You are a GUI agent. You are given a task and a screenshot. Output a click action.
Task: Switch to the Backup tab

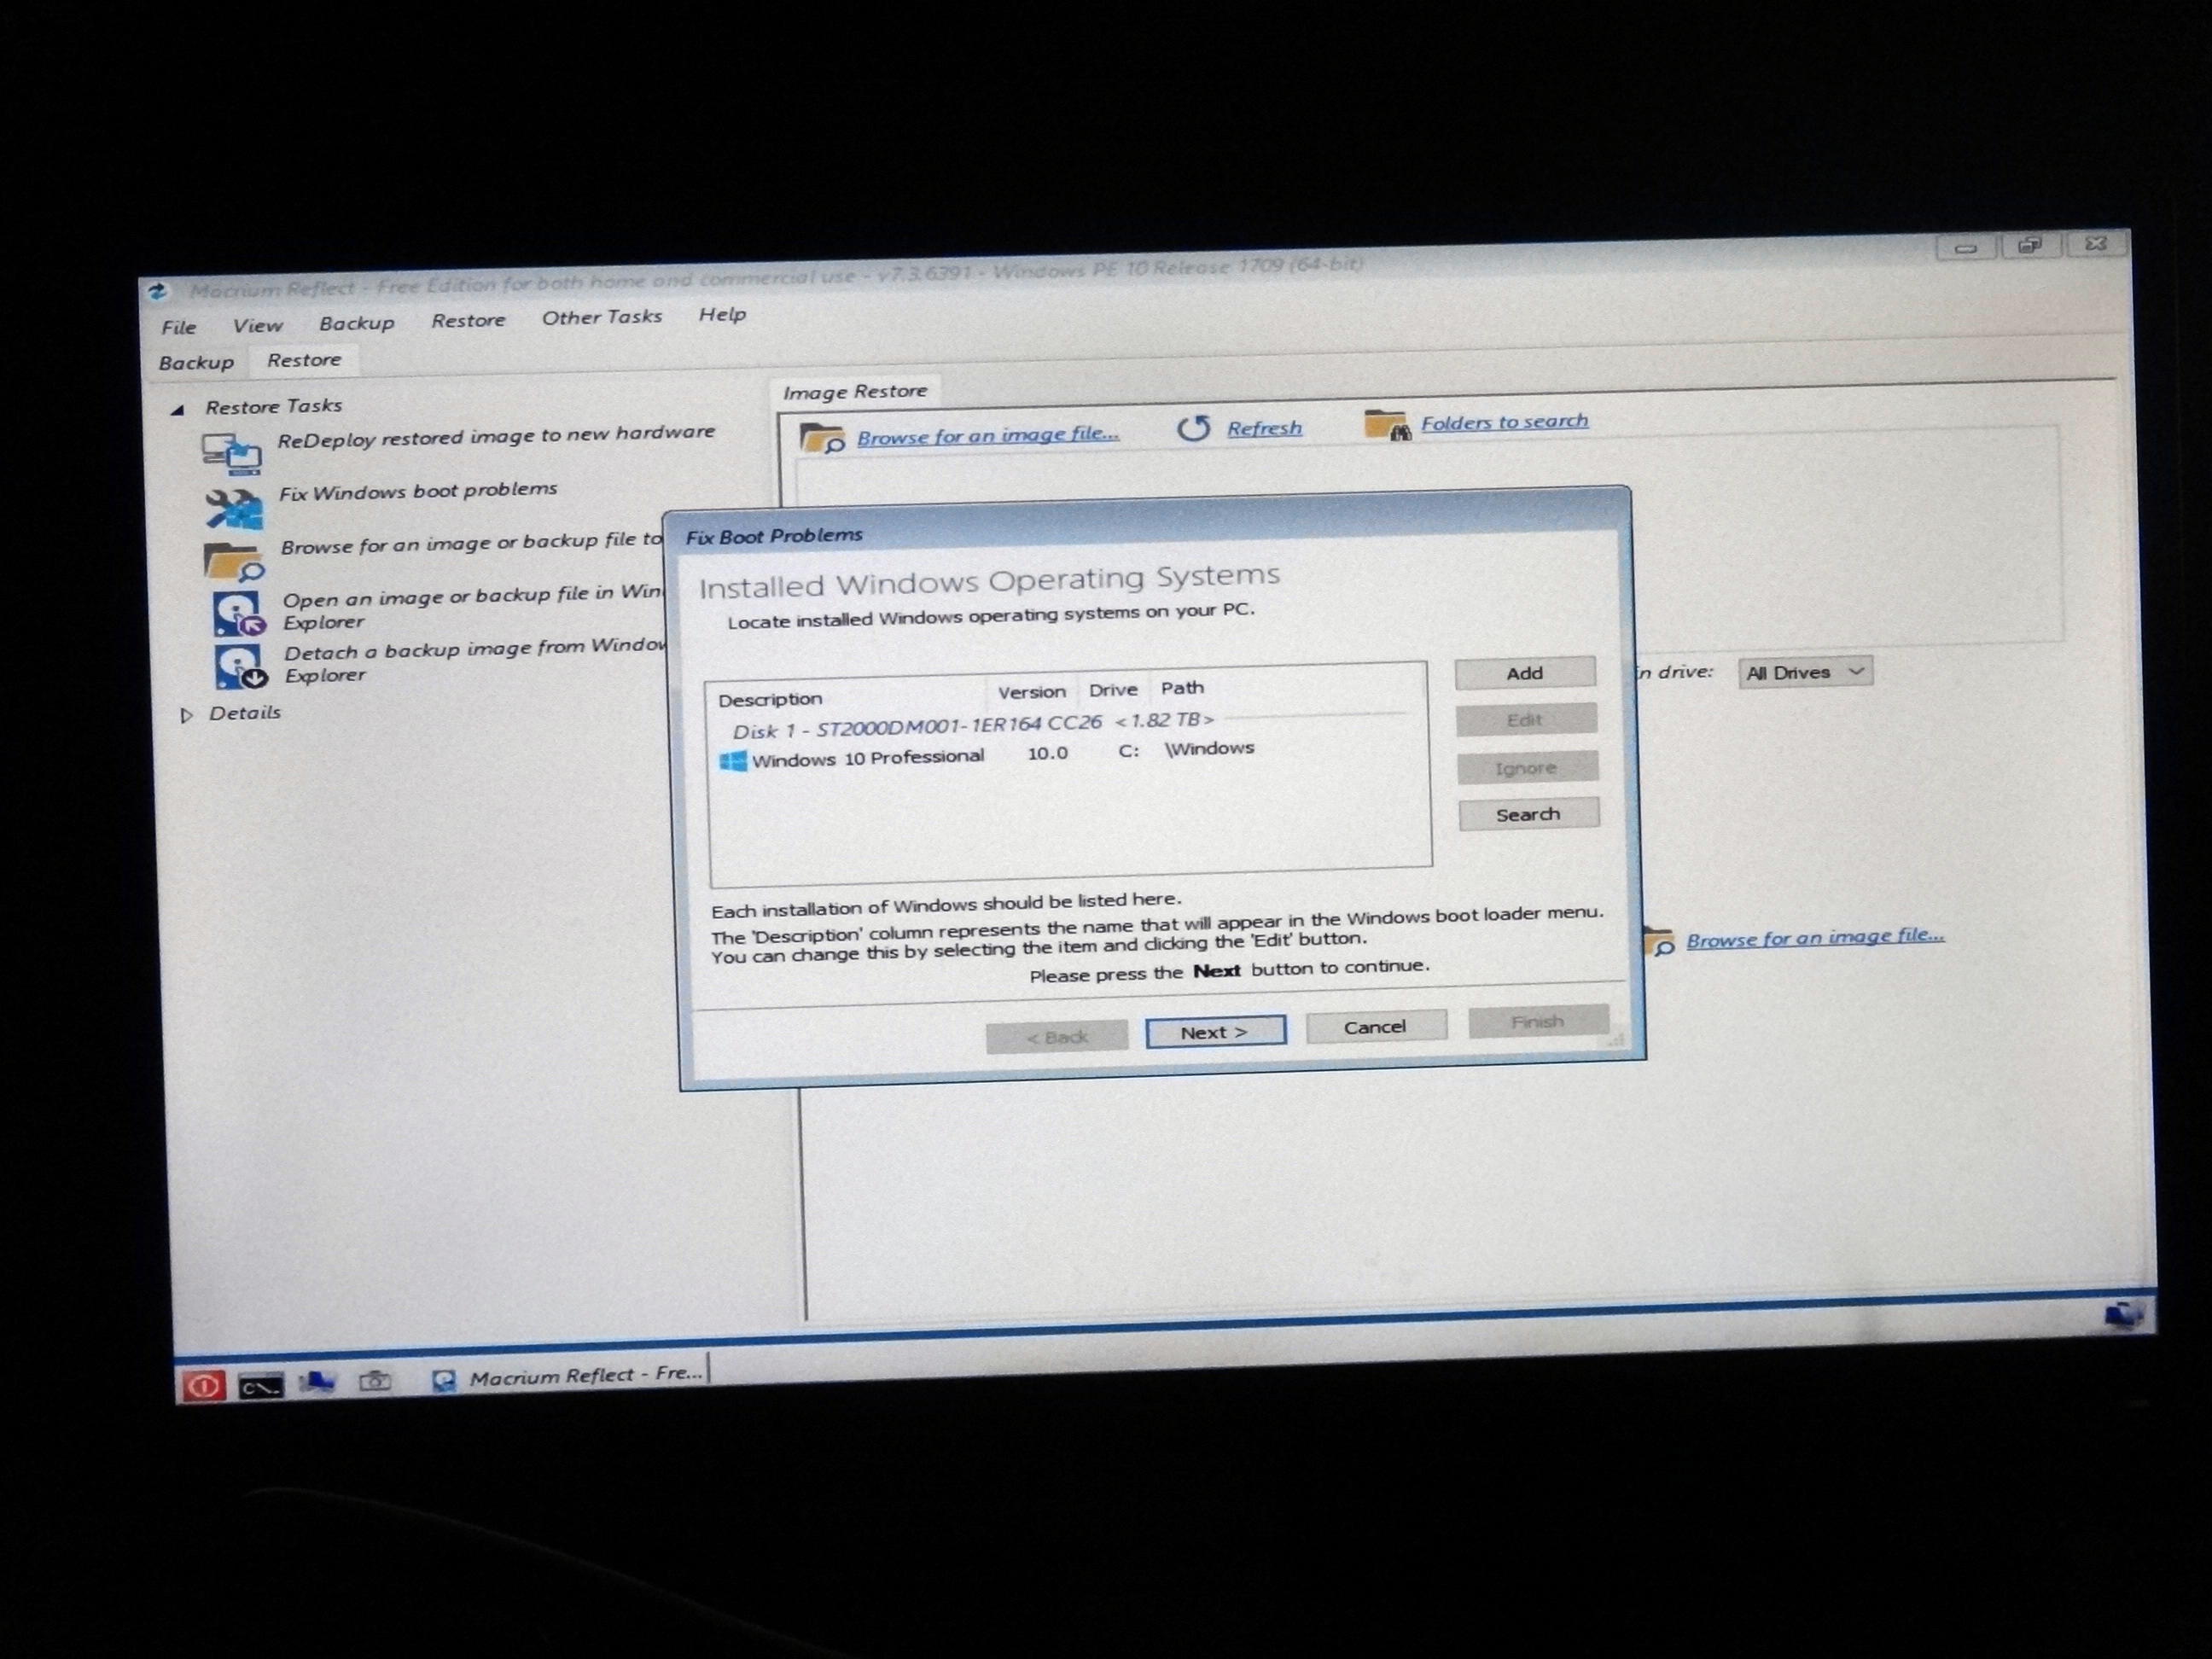point(196,362)
